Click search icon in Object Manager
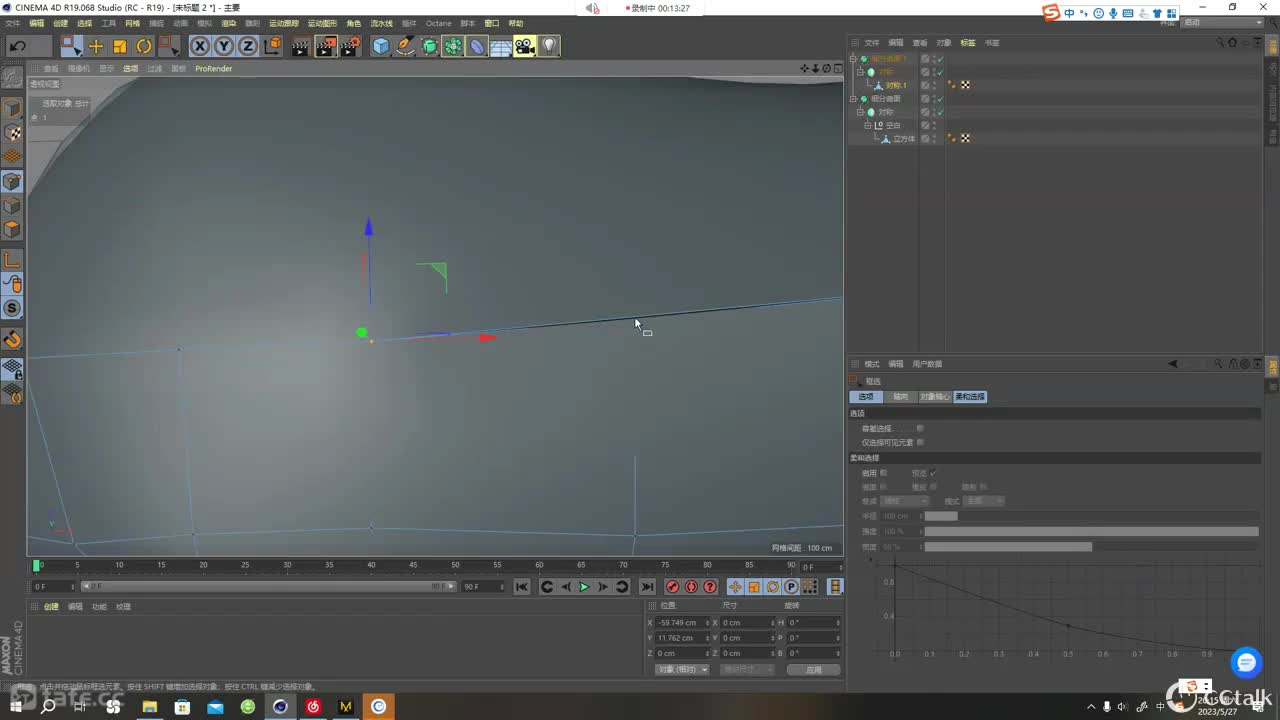The image size is (1280, 720). [1220, 43]
